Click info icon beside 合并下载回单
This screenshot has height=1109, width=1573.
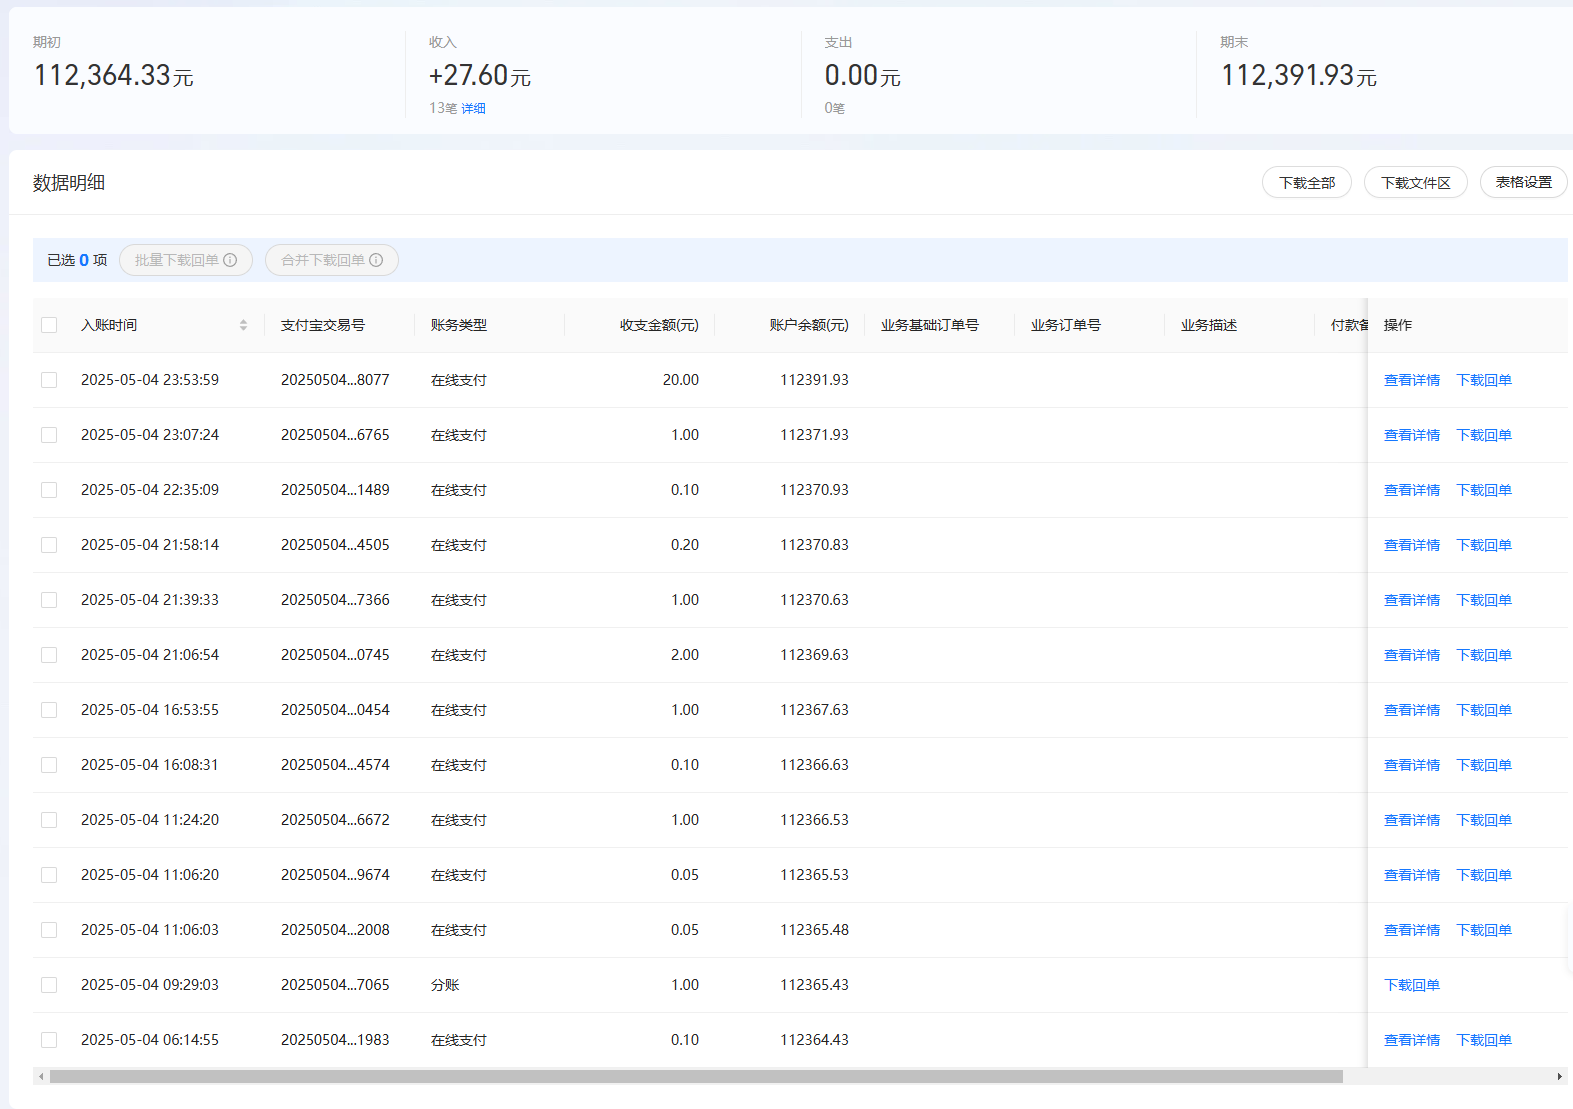coord(376,260)
